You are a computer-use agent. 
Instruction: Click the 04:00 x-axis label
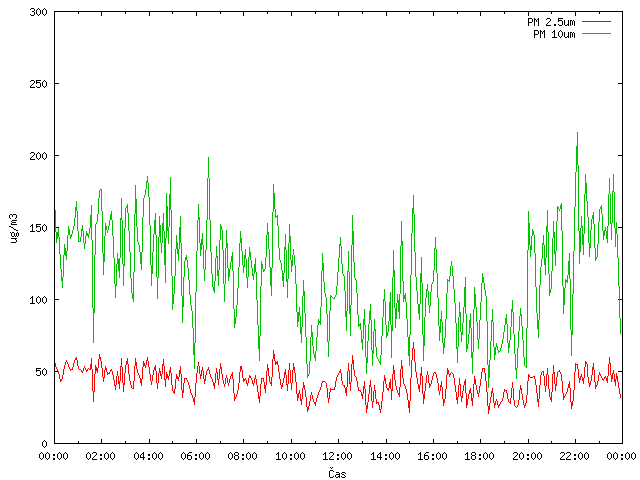point(149,456)
